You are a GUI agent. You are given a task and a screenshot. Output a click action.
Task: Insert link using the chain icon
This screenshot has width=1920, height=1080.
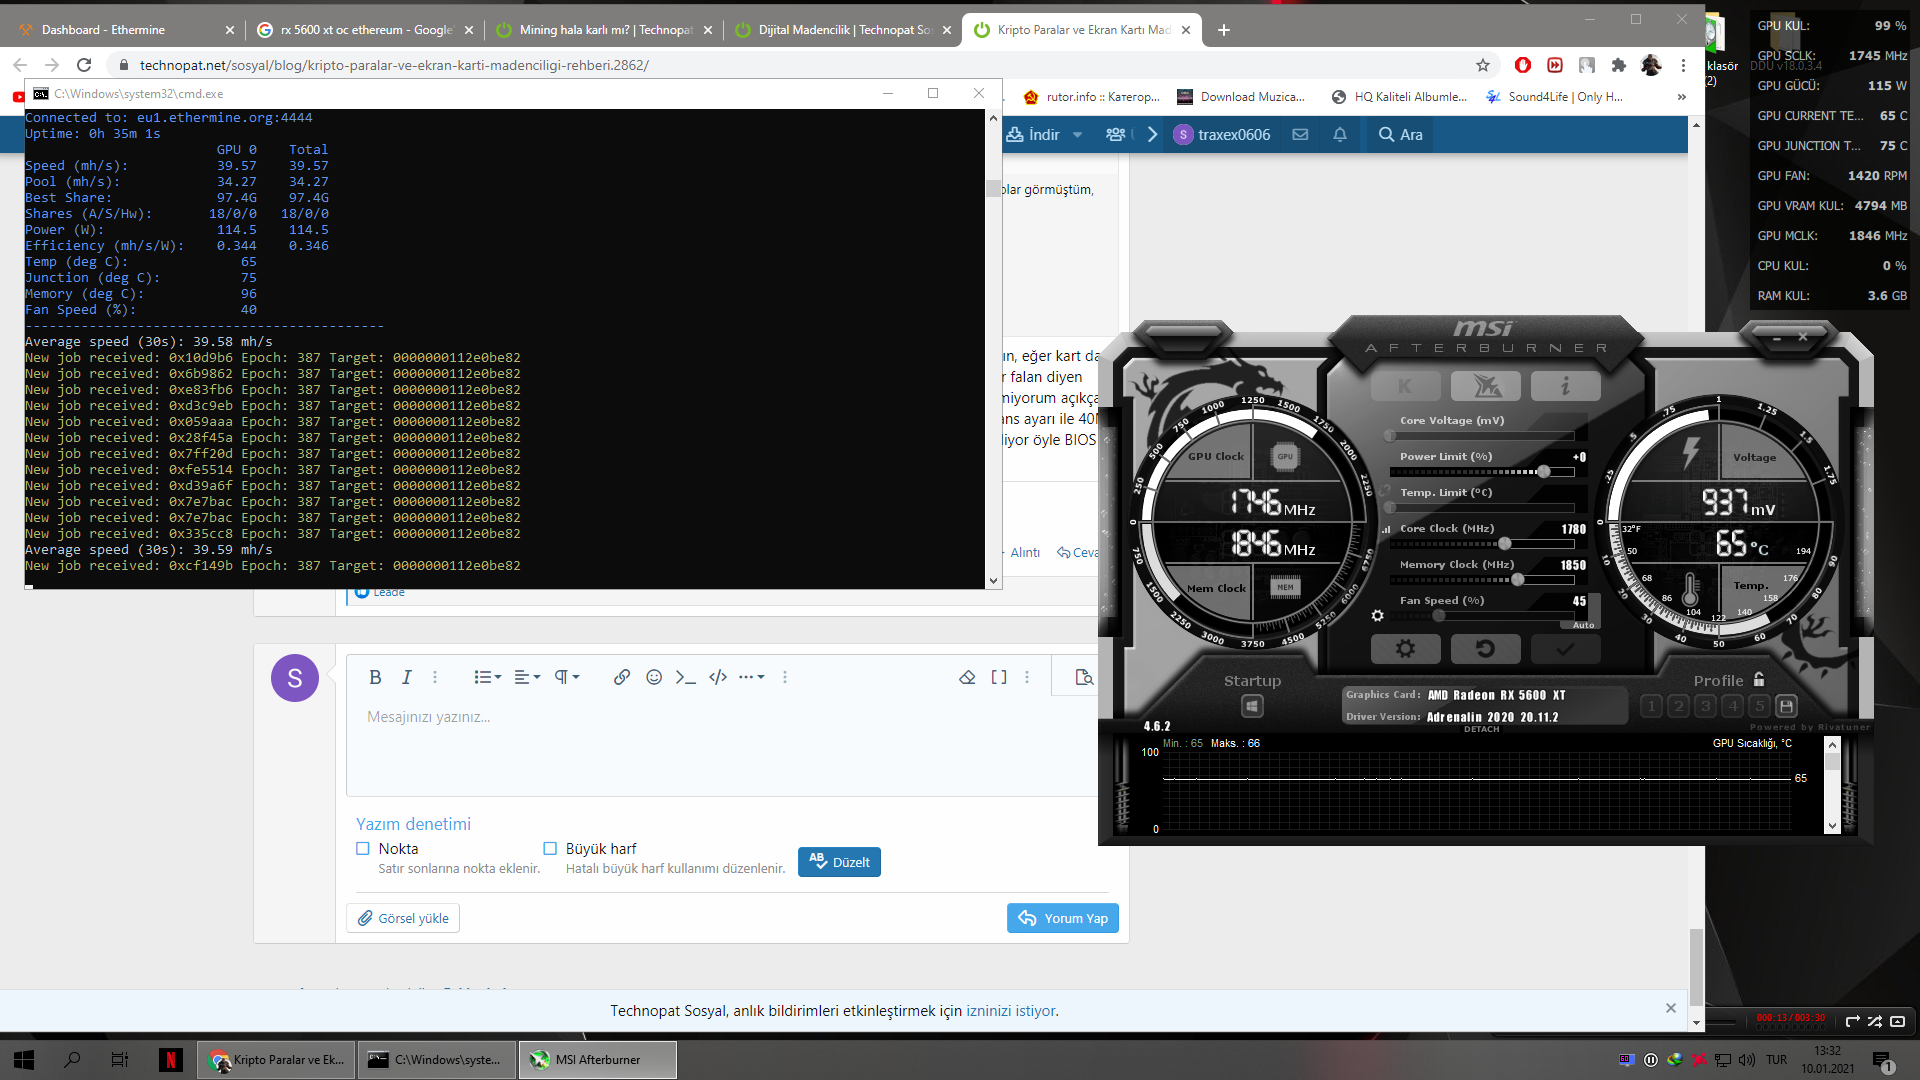[622, 677]
